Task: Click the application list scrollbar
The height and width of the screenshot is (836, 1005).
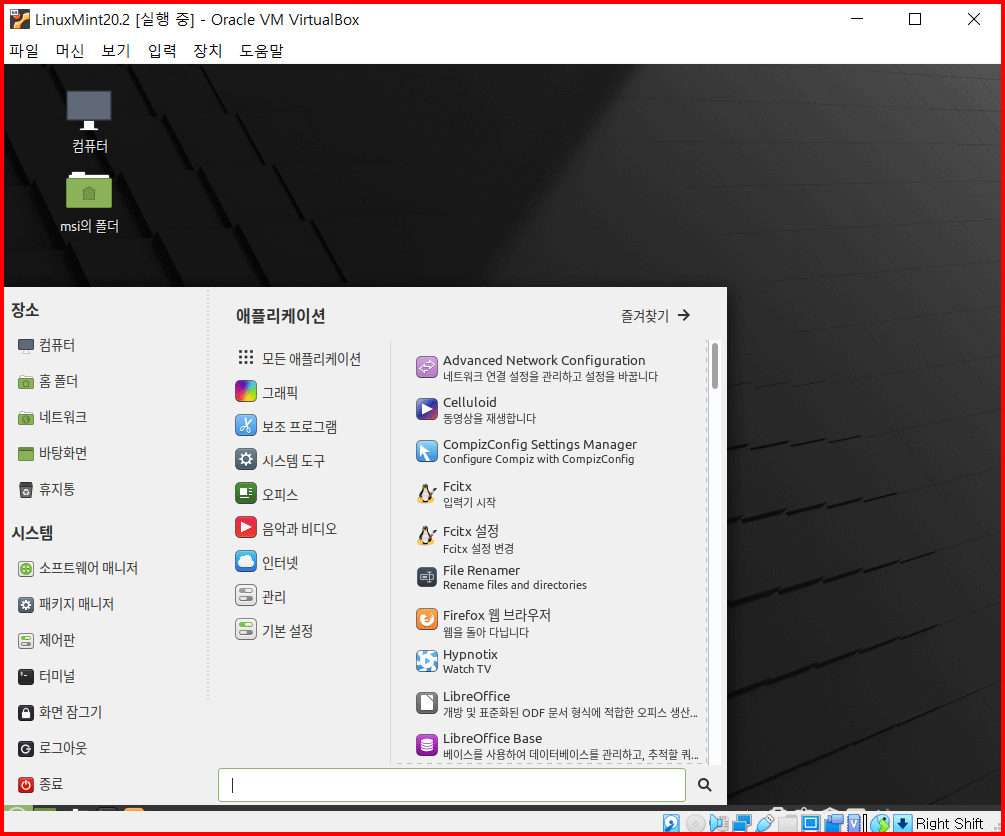Action: point(715,365)
